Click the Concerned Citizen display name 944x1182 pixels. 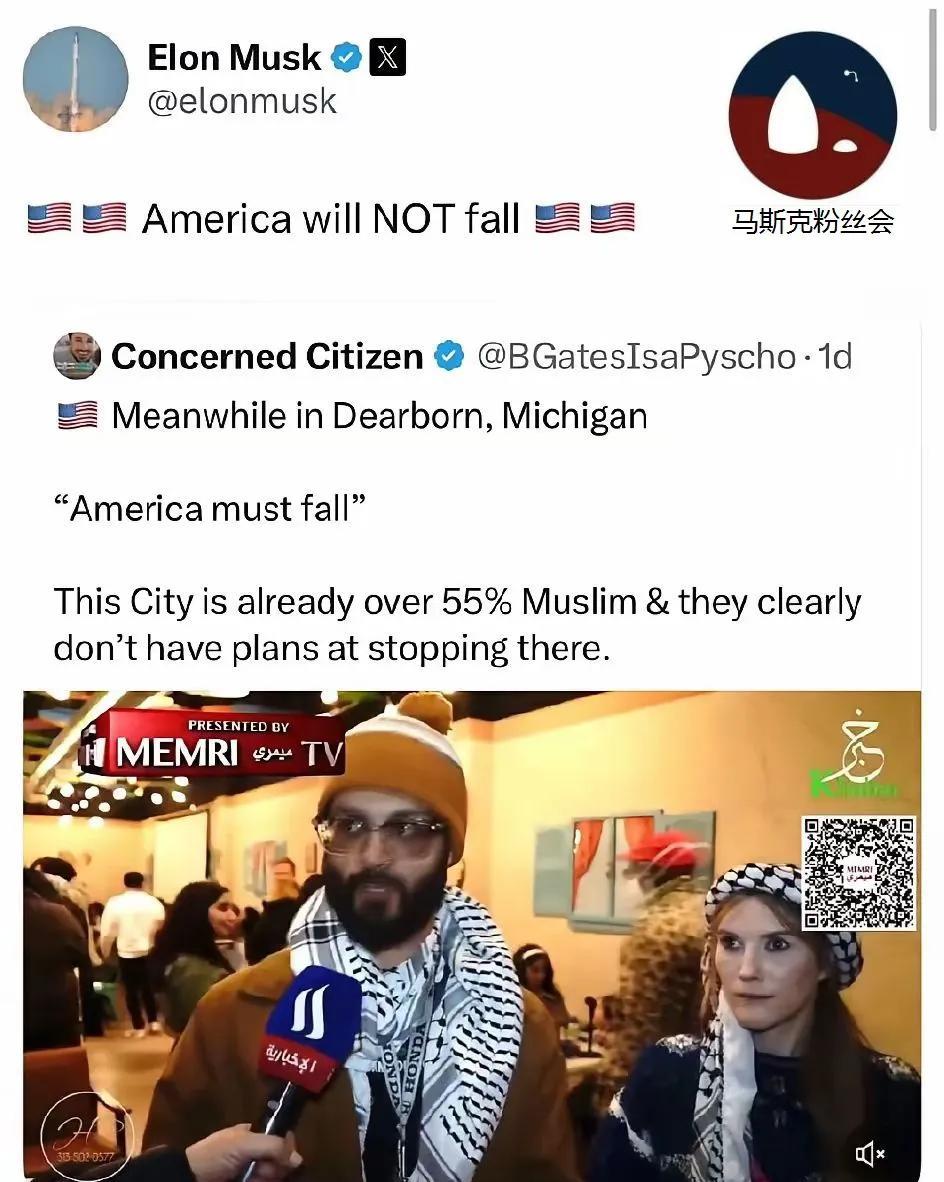point(267,357)
